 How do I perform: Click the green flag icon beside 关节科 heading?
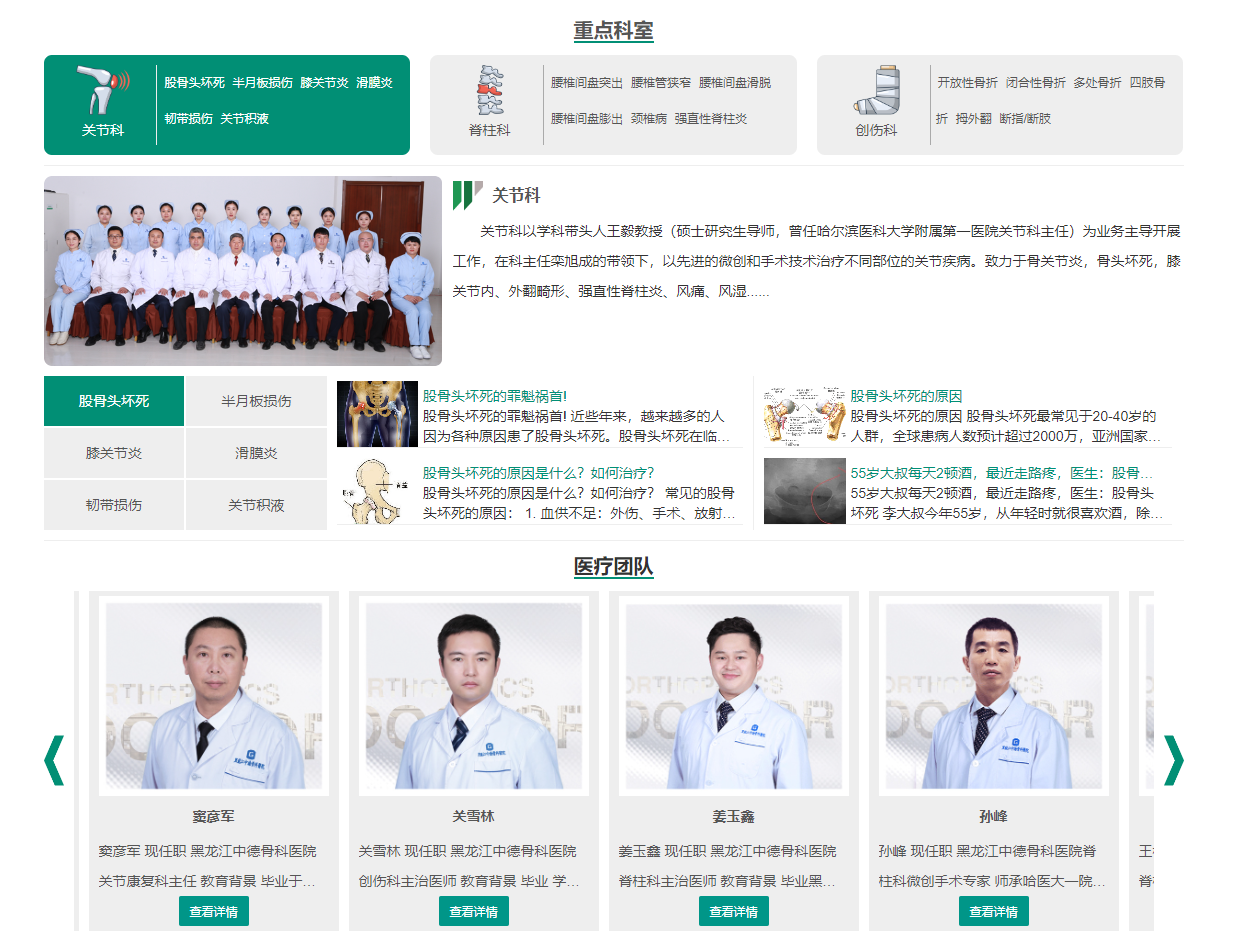click(x=467, y=195)
